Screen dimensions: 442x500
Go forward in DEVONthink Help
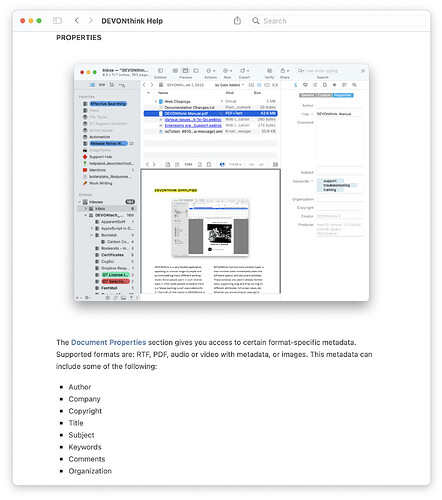coord(91,21)
